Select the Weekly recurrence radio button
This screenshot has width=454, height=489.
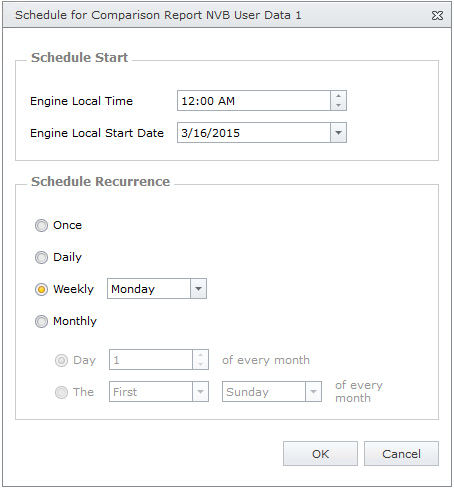[41, 289]
